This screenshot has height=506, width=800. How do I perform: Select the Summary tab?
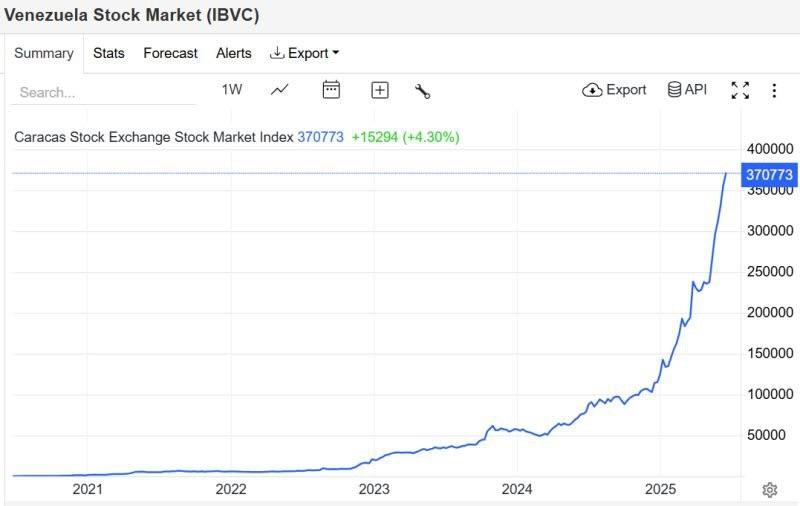pos(44,53)
